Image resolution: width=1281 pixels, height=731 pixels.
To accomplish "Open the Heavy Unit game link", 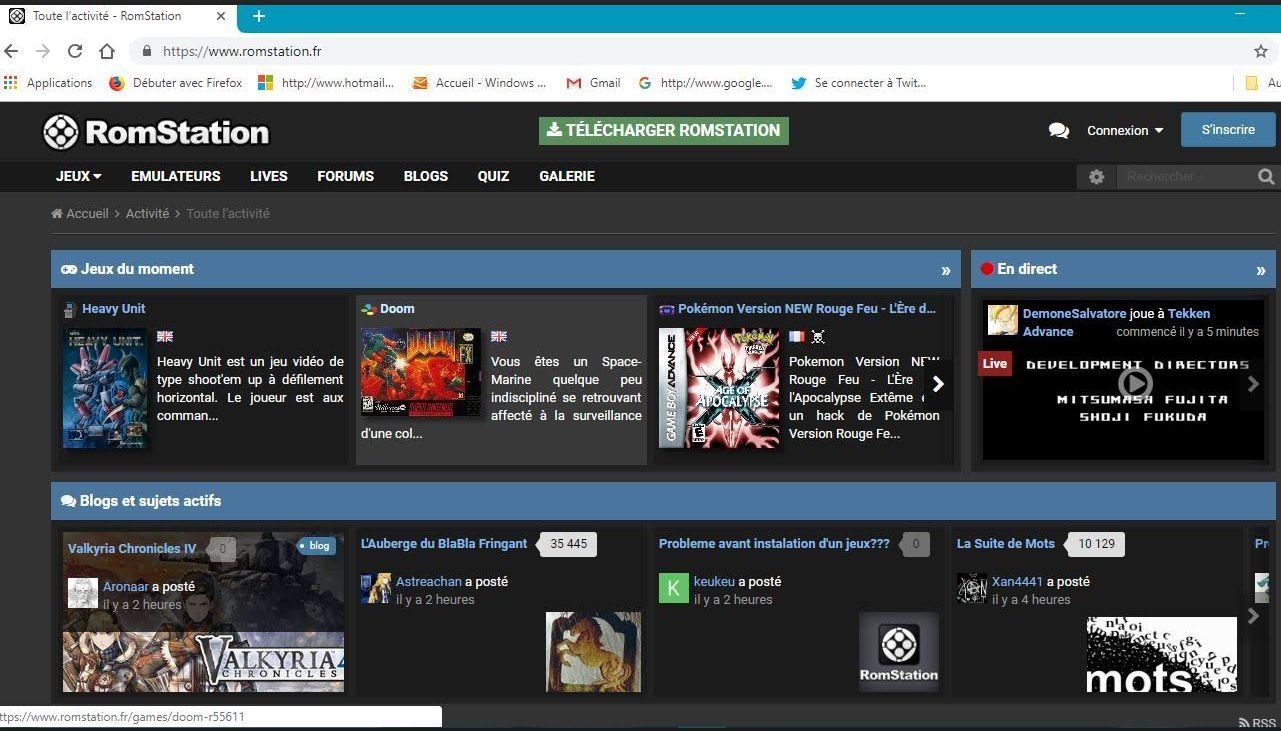I will (x=114, y=309).
